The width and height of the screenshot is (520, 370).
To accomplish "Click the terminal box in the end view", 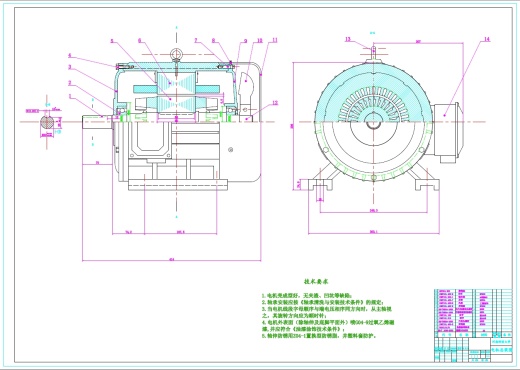I will click(x=447, y=133).
